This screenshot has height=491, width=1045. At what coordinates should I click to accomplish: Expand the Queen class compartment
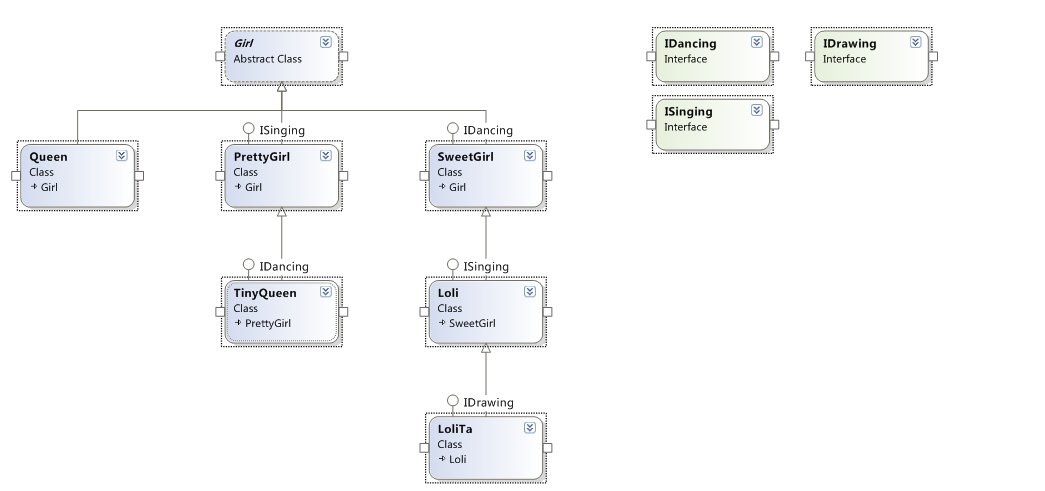122,156
